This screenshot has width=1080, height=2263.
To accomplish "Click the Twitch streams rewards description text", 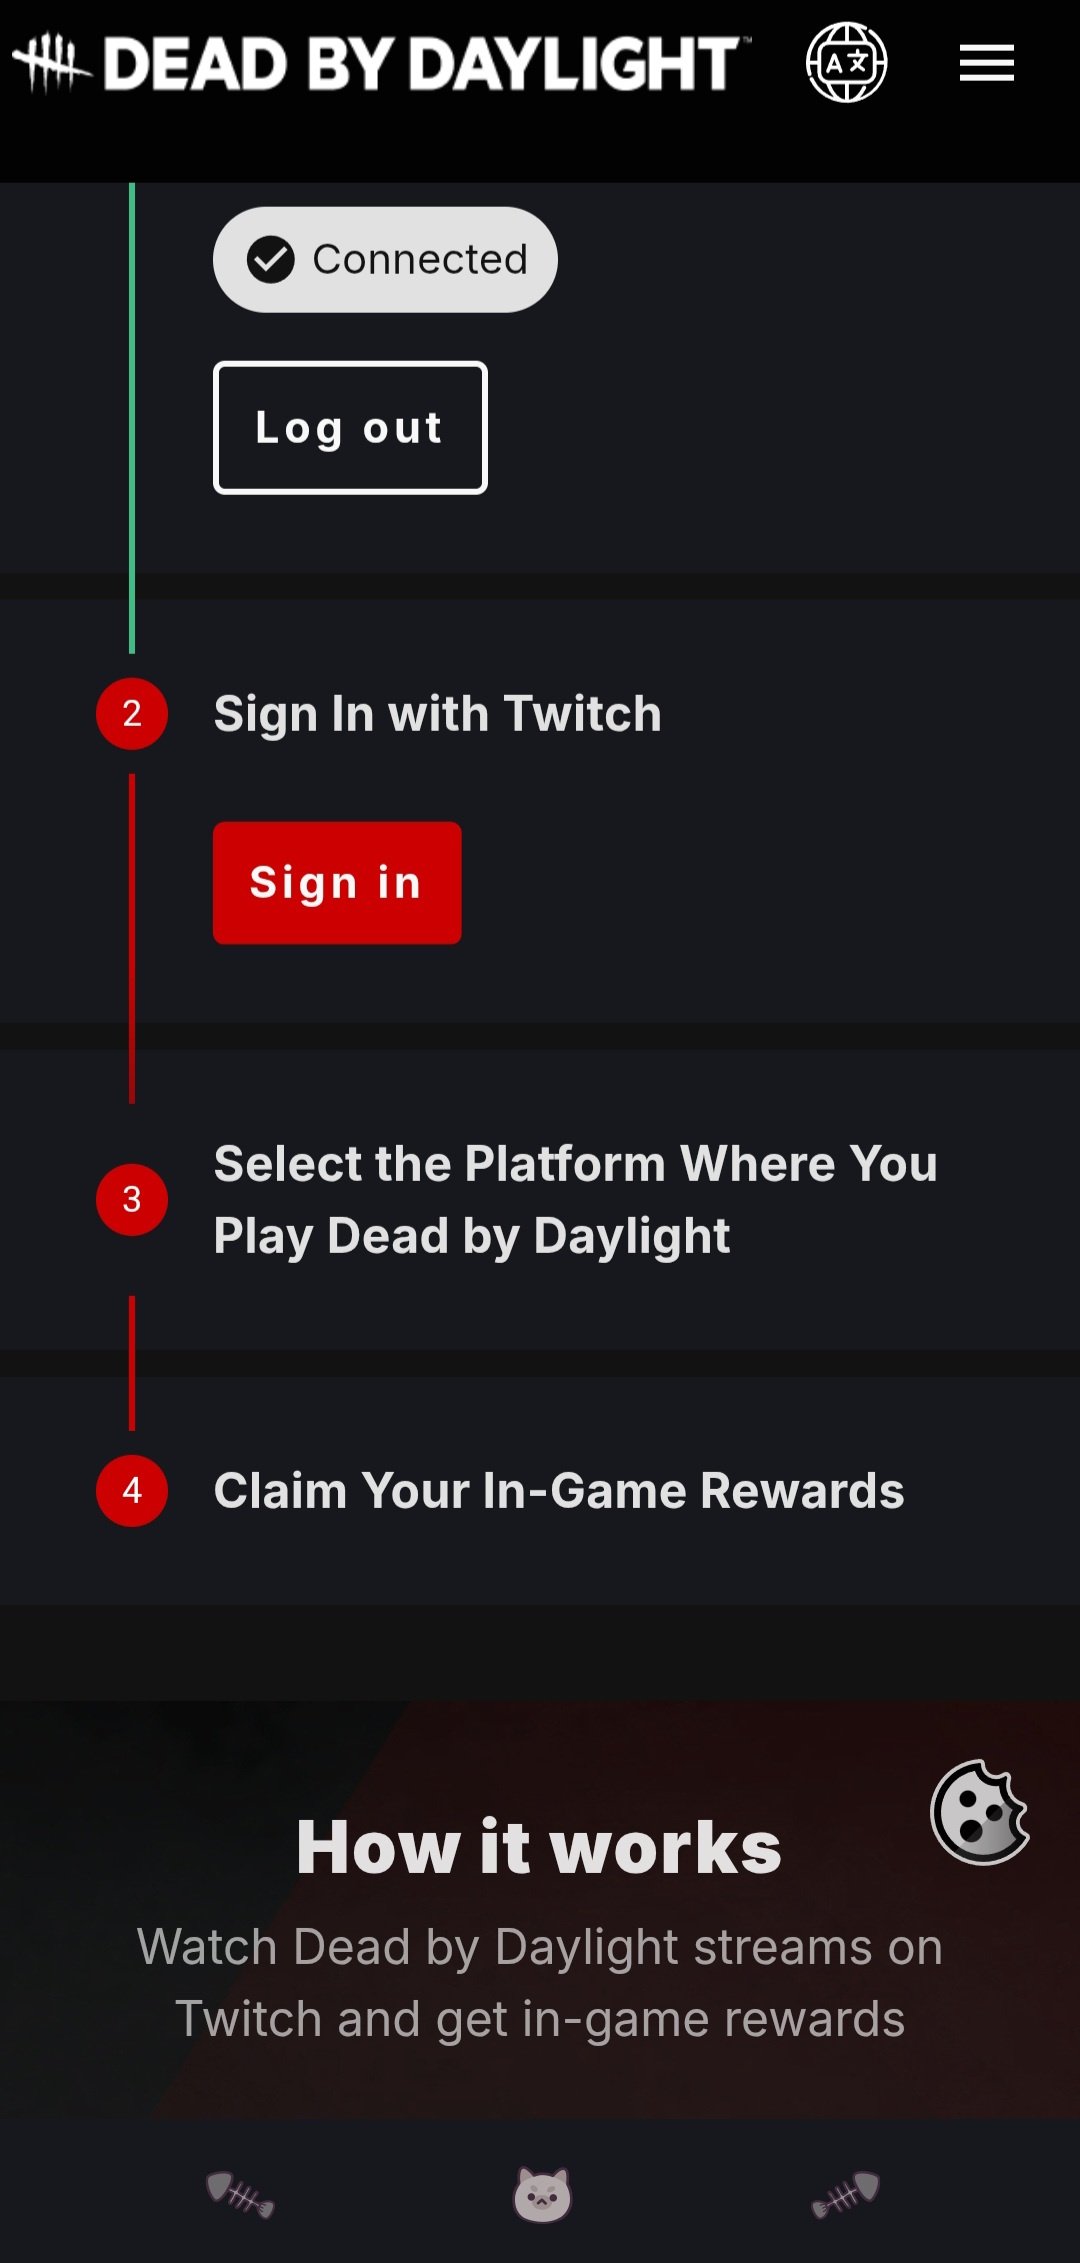I will tap(540, 1983).
